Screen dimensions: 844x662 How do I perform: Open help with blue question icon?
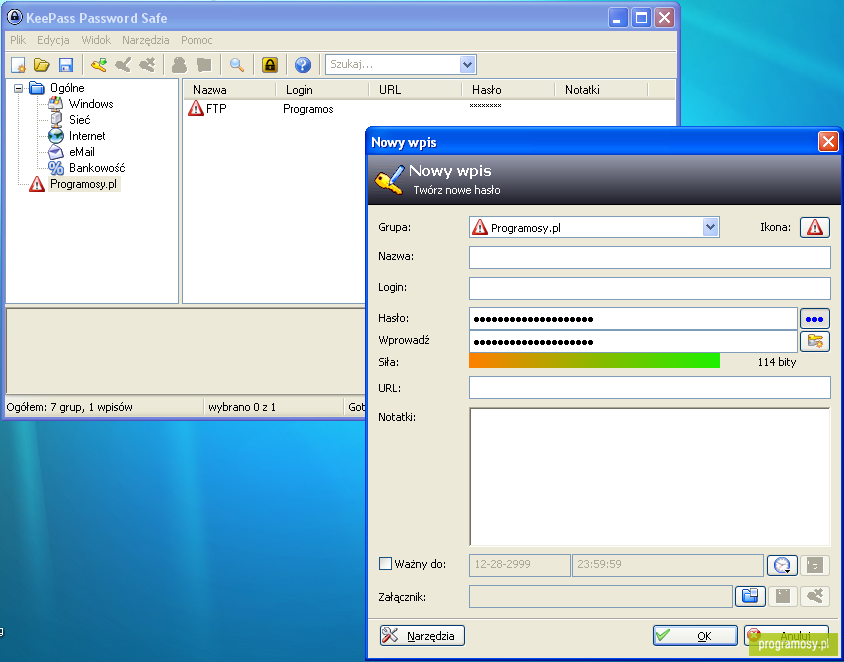(303, 65)
